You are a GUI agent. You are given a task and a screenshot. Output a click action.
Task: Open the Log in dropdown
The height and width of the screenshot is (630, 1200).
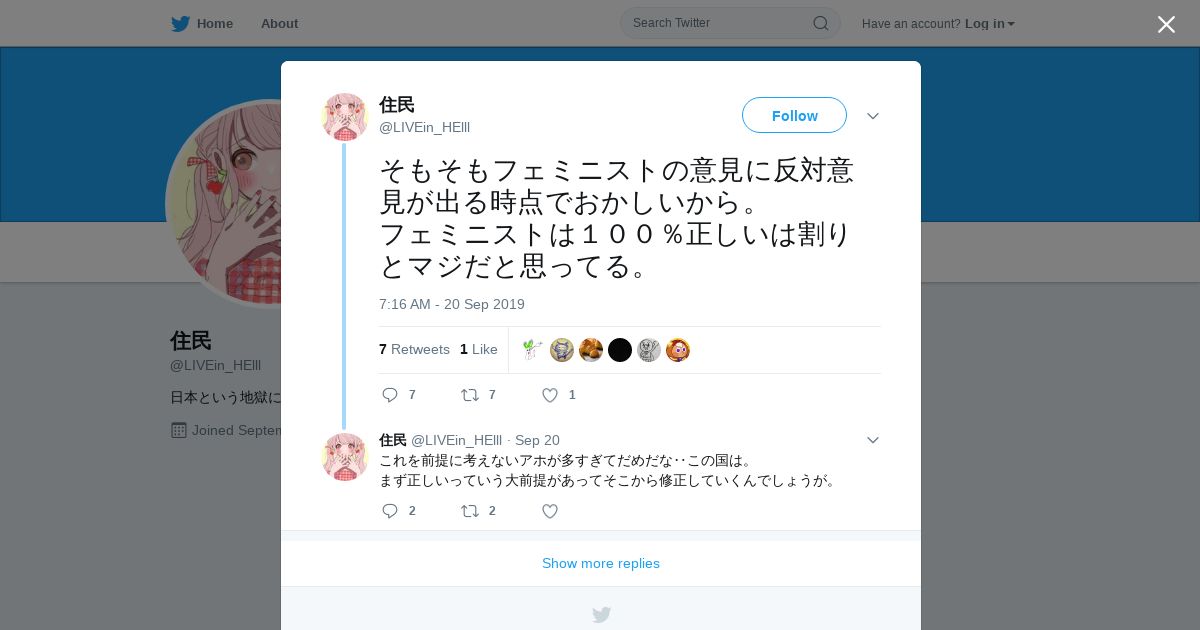[989, 23]
